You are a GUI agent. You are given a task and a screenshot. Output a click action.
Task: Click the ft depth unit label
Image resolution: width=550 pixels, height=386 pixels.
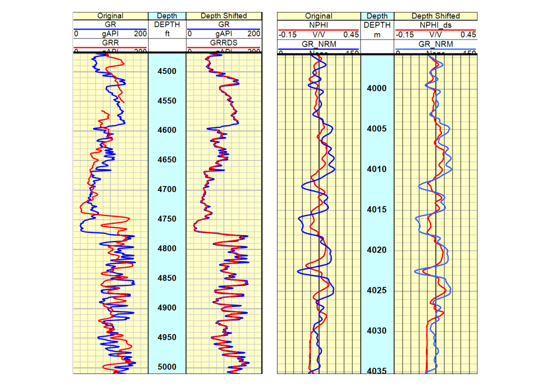(x=167, y=34)
